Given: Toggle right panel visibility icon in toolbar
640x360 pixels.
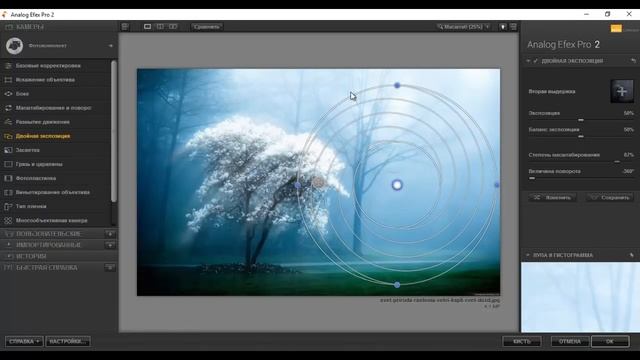Looking at the screenshot, I should click(513, 27).
